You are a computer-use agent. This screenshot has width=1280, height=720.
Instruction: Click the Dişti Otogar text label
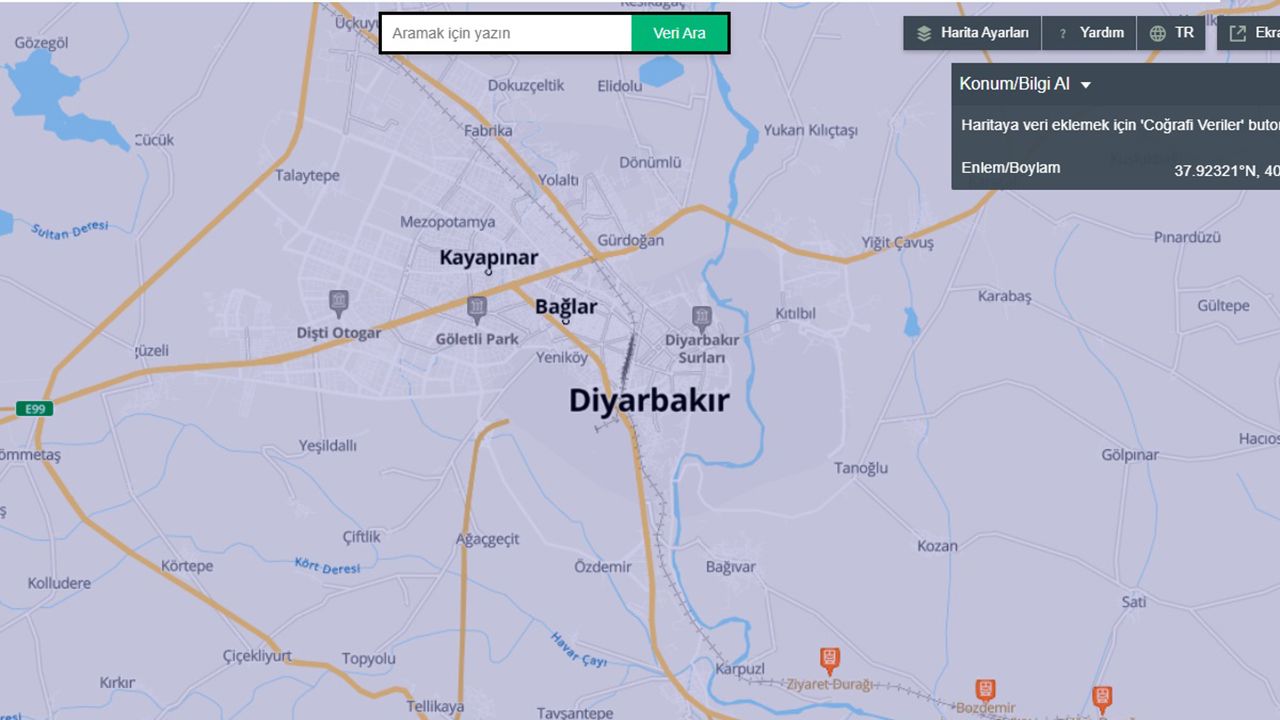point(339,333)
